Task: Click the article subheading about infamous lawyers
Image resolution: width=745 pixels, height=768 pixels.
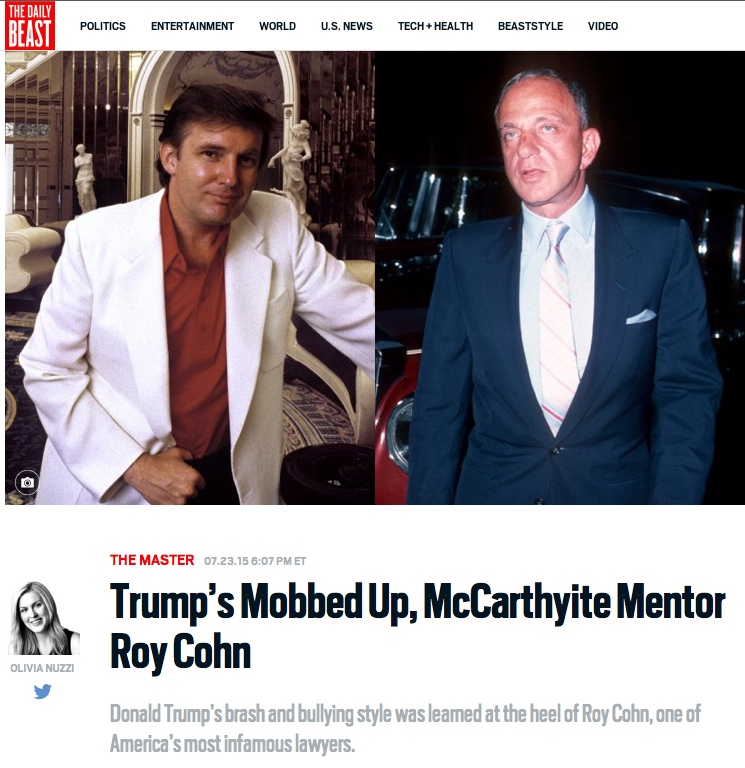Action: 405,729
